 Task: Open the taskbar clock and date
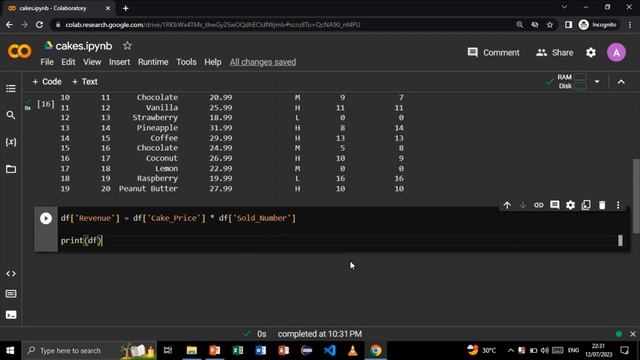[598, 351]
